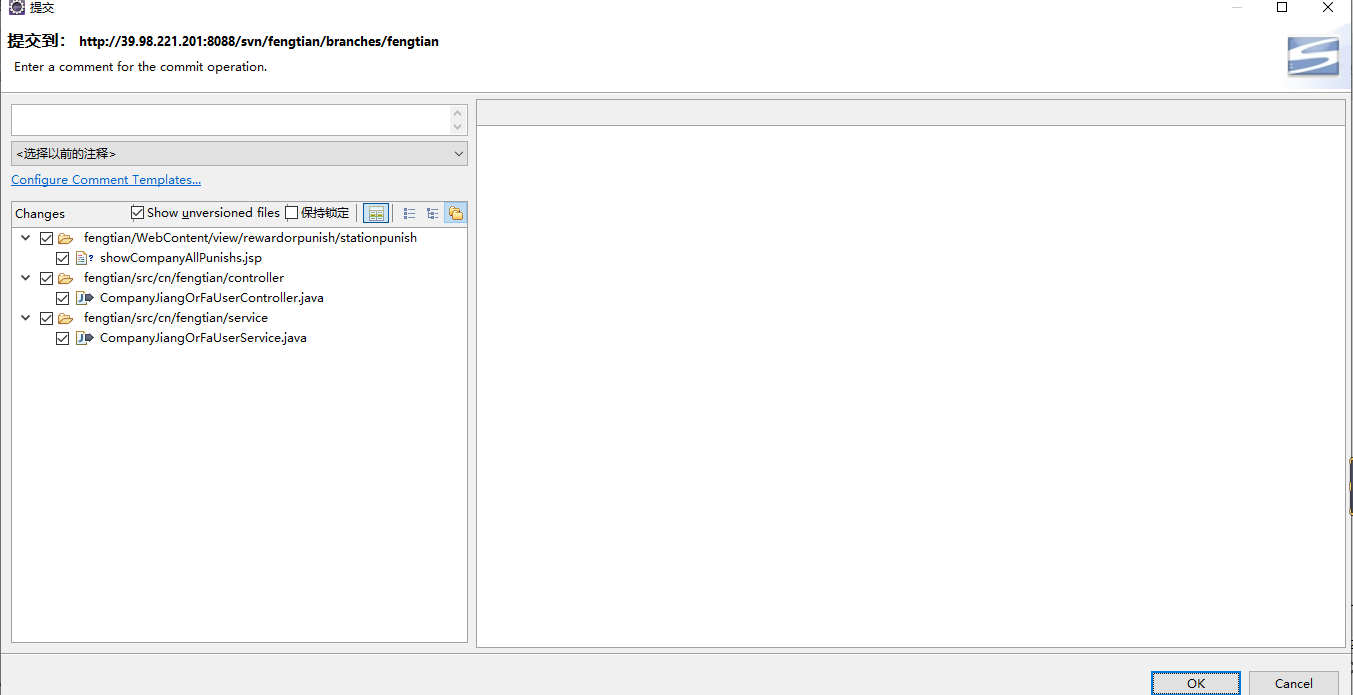Image resolution: width=1353 pixels, height=695 pixels.
Task: Click the stationpunish folder icon
Action: (66, 238)
